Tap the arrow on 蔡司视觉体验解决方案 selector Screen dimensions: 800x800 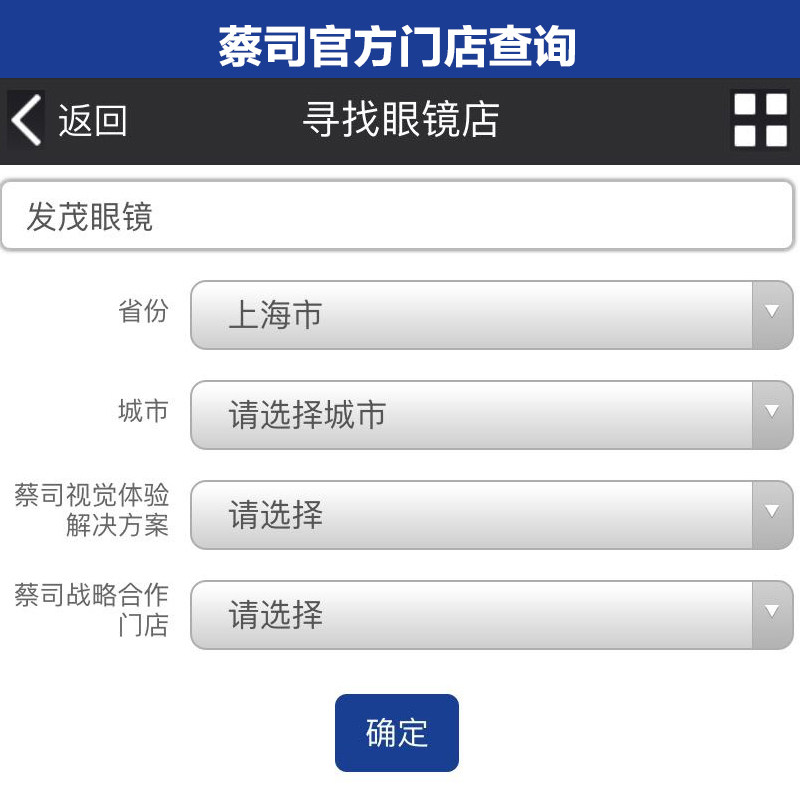pos(771,515)
